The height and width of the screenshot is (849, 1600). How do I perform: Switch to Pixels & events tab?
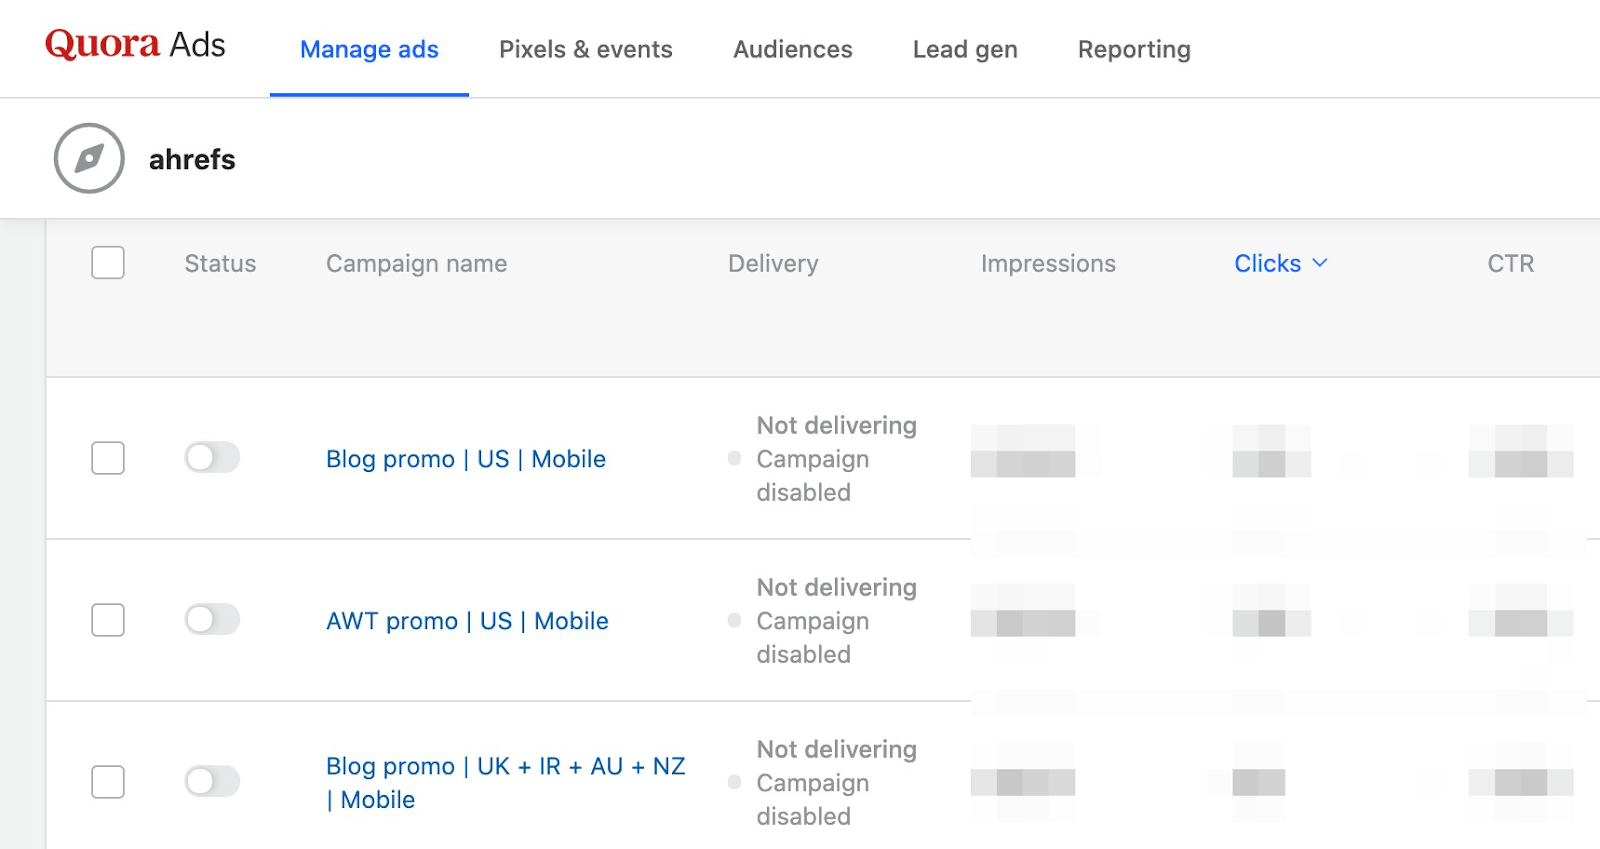585,50
